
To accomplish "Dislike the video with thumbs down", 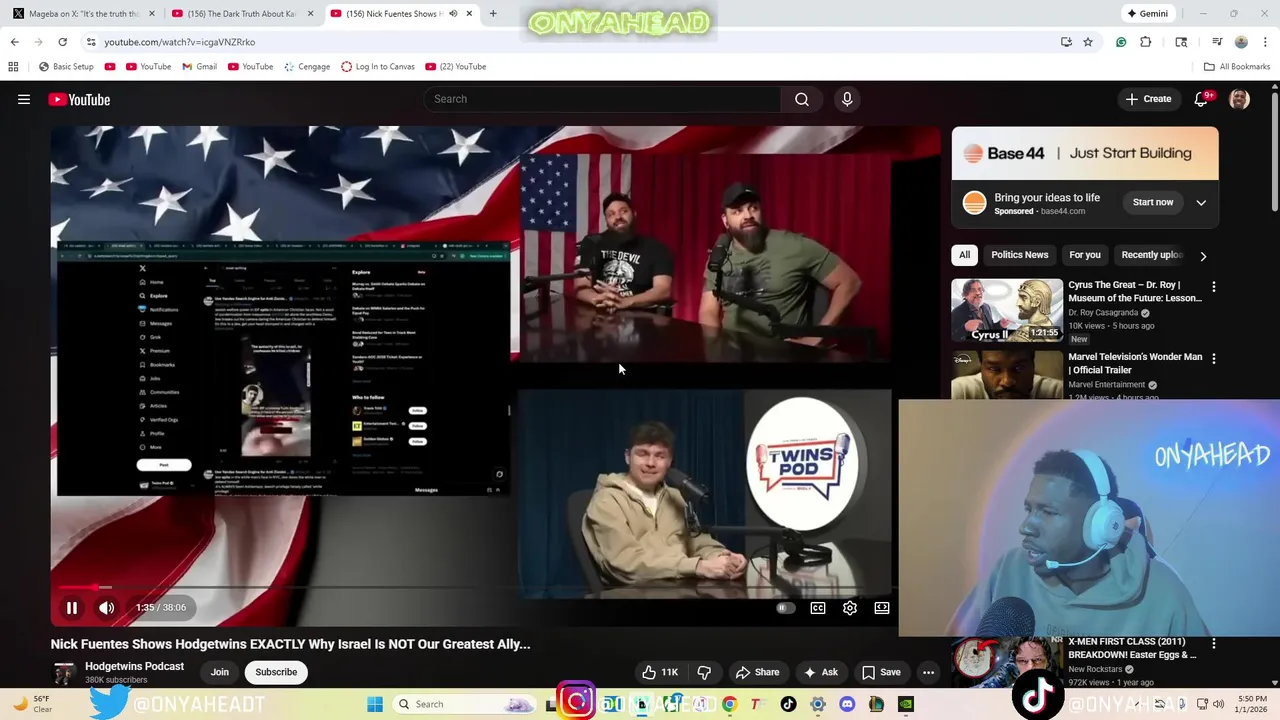I will (x=704, y=672).
